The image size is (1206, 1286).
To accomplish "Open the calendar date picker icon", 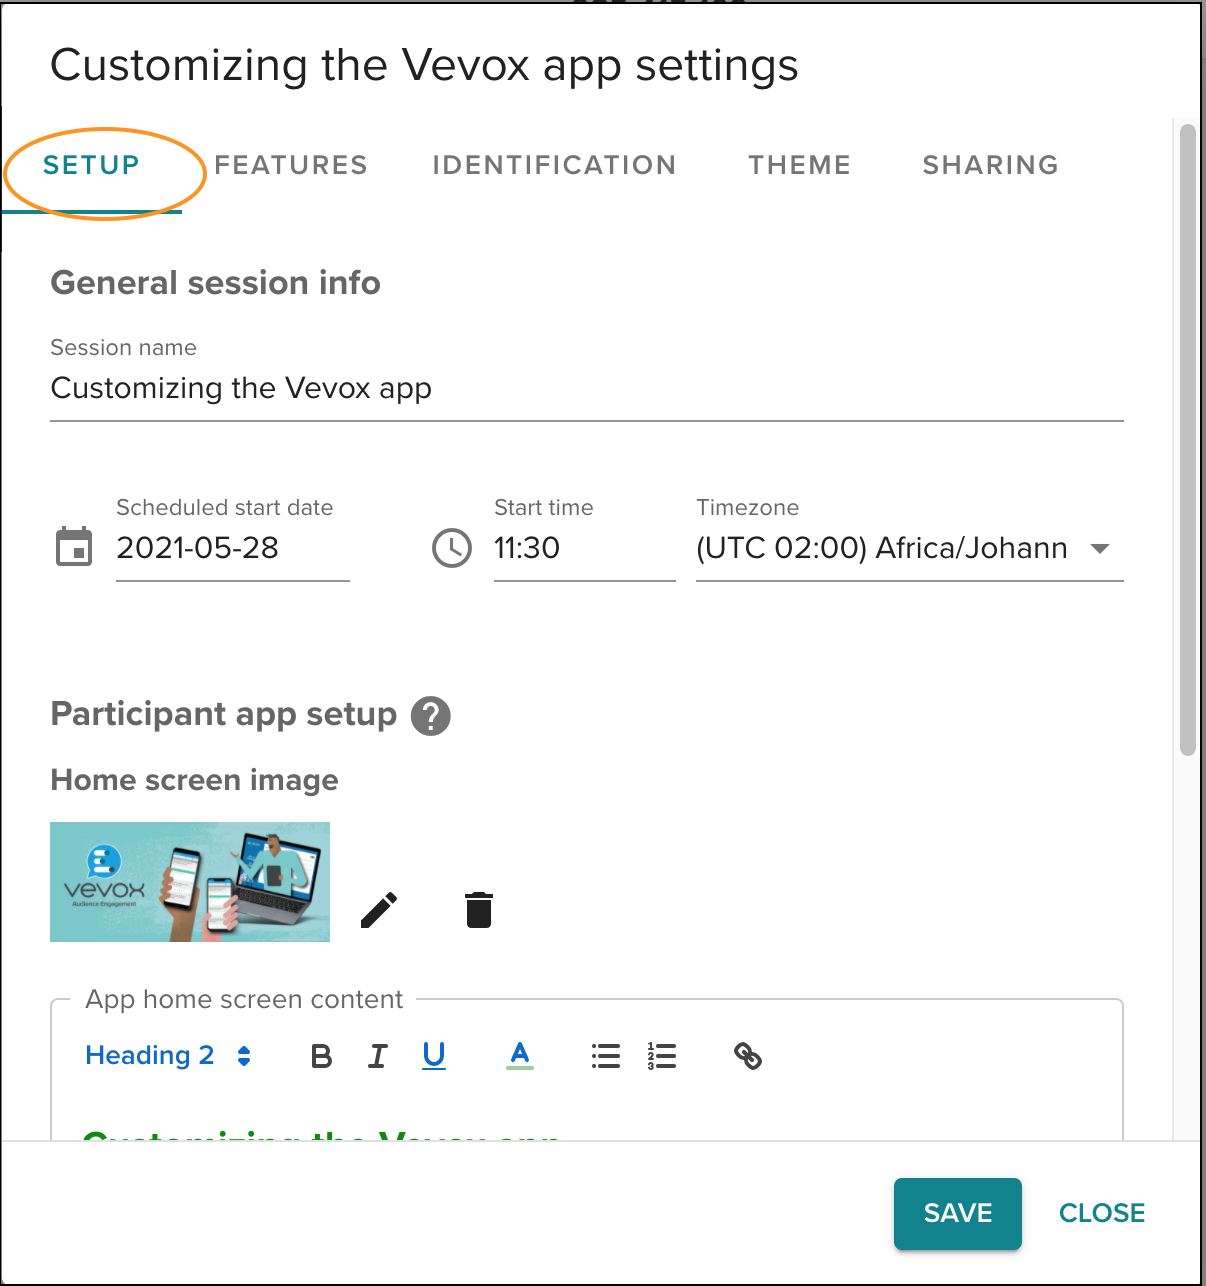I will click(x=73, y=548).
